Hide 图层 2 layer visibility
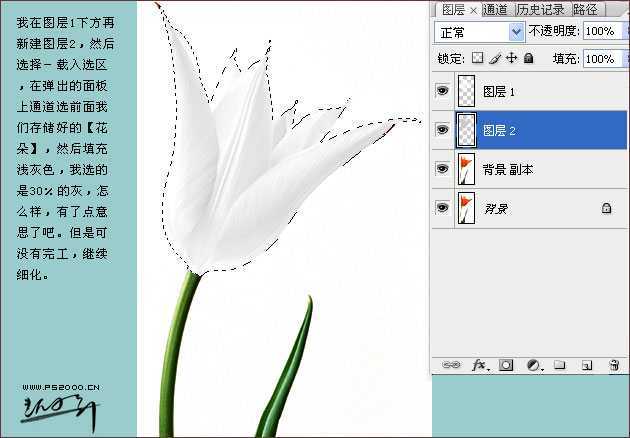The image size is (630, 438). [x=442, y=130]
